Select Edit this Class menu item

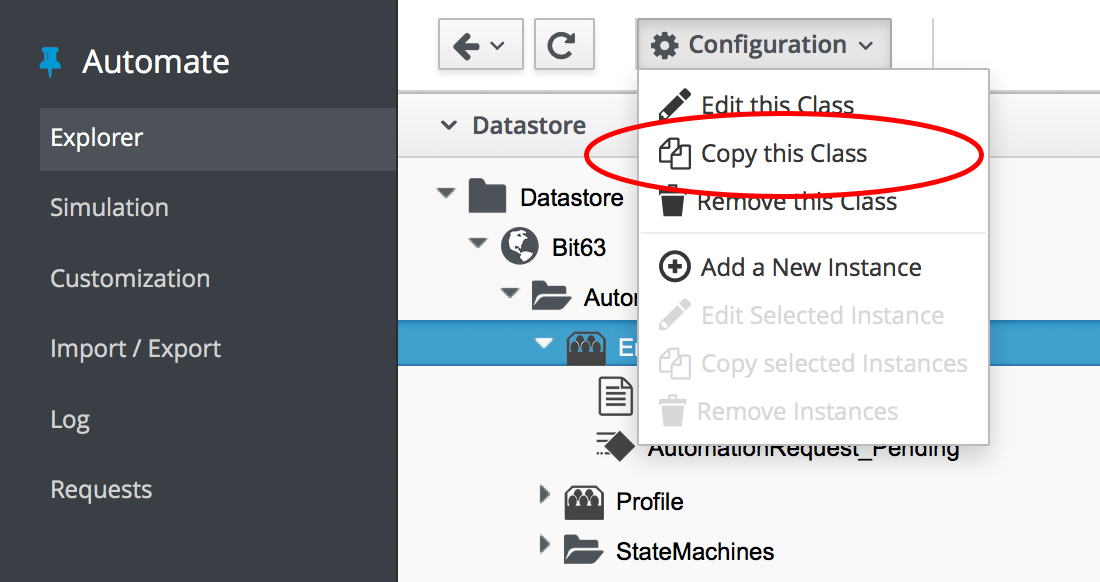click(x=777, y=105)
